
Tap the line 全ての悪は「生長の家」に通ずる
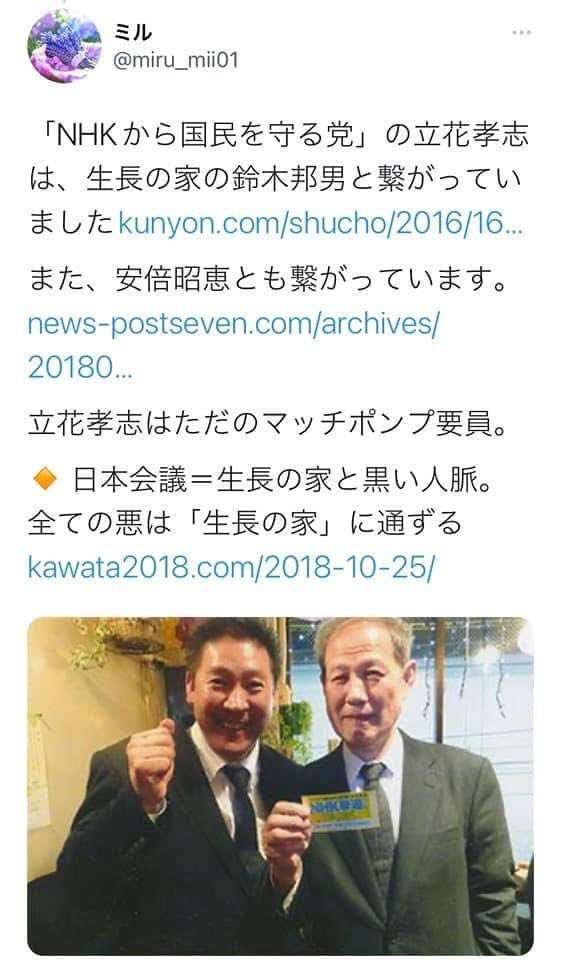click(244, 523)
